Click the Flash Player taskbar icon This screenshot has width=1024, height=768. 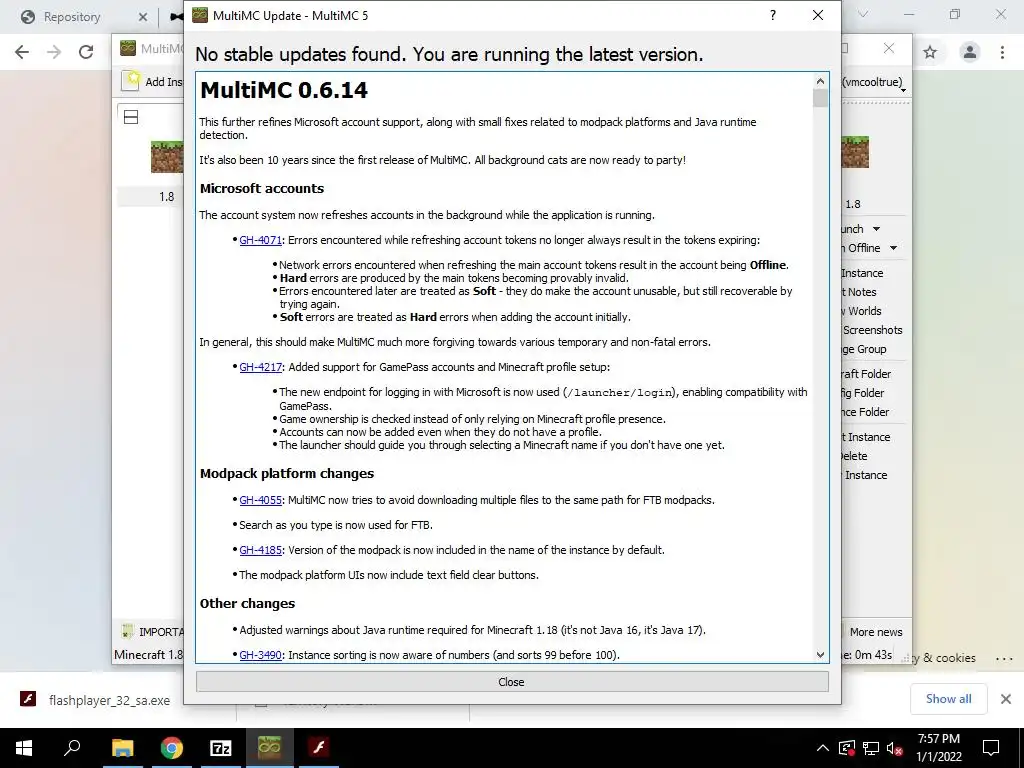[319, 747]
